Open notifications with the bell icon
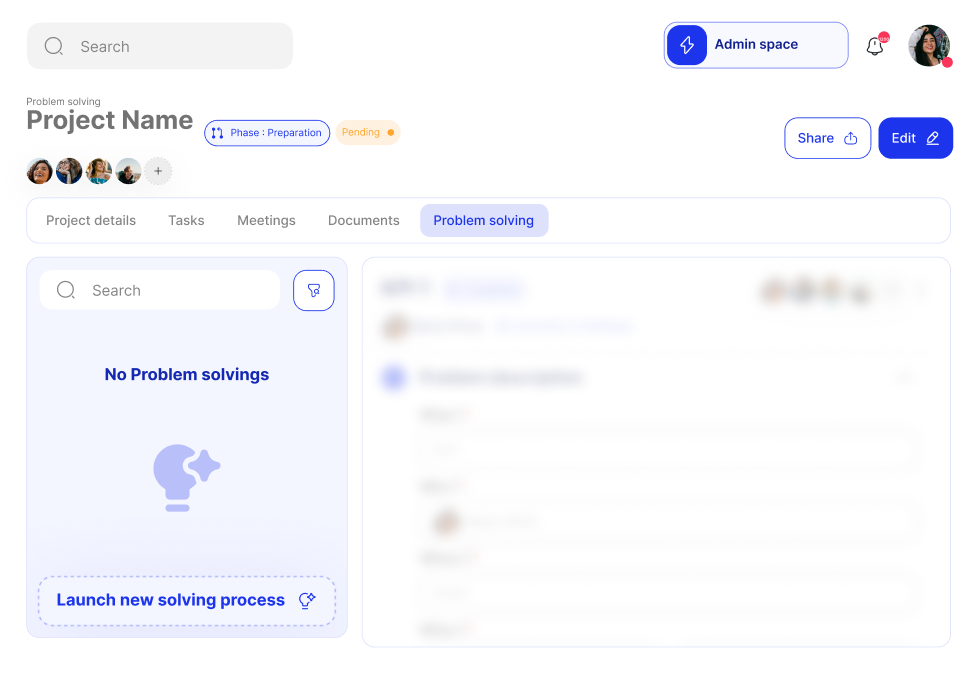979x696 pixels. coord(875,46)
